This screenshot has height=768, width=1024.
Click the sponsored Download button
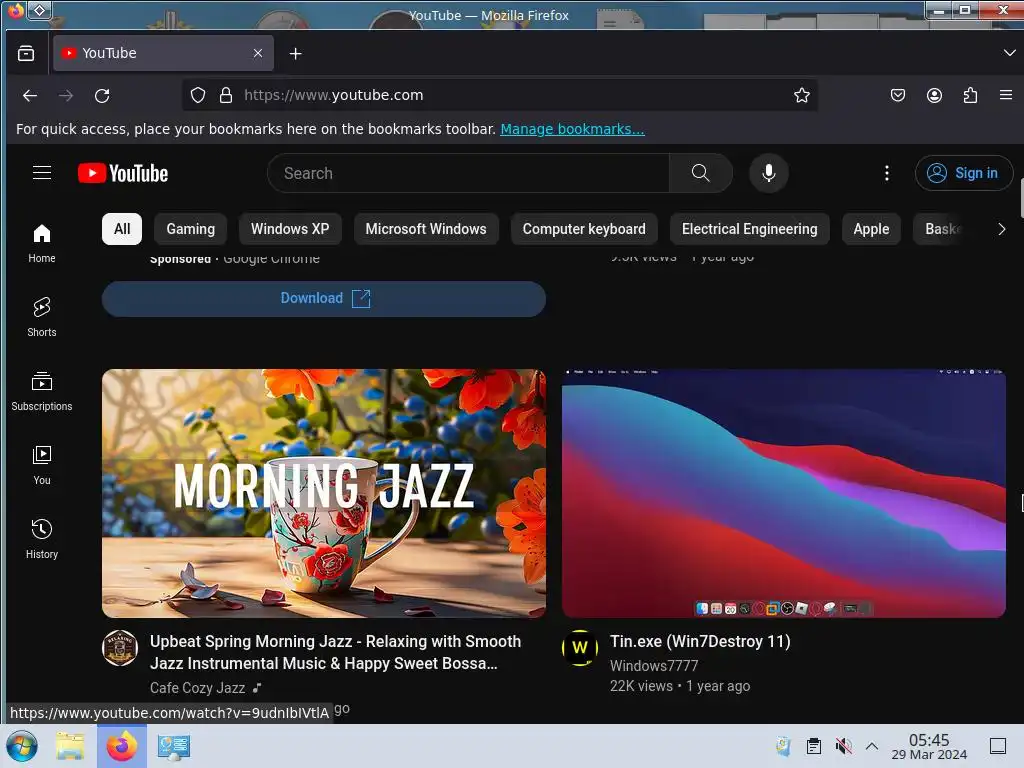pos(324,298)
